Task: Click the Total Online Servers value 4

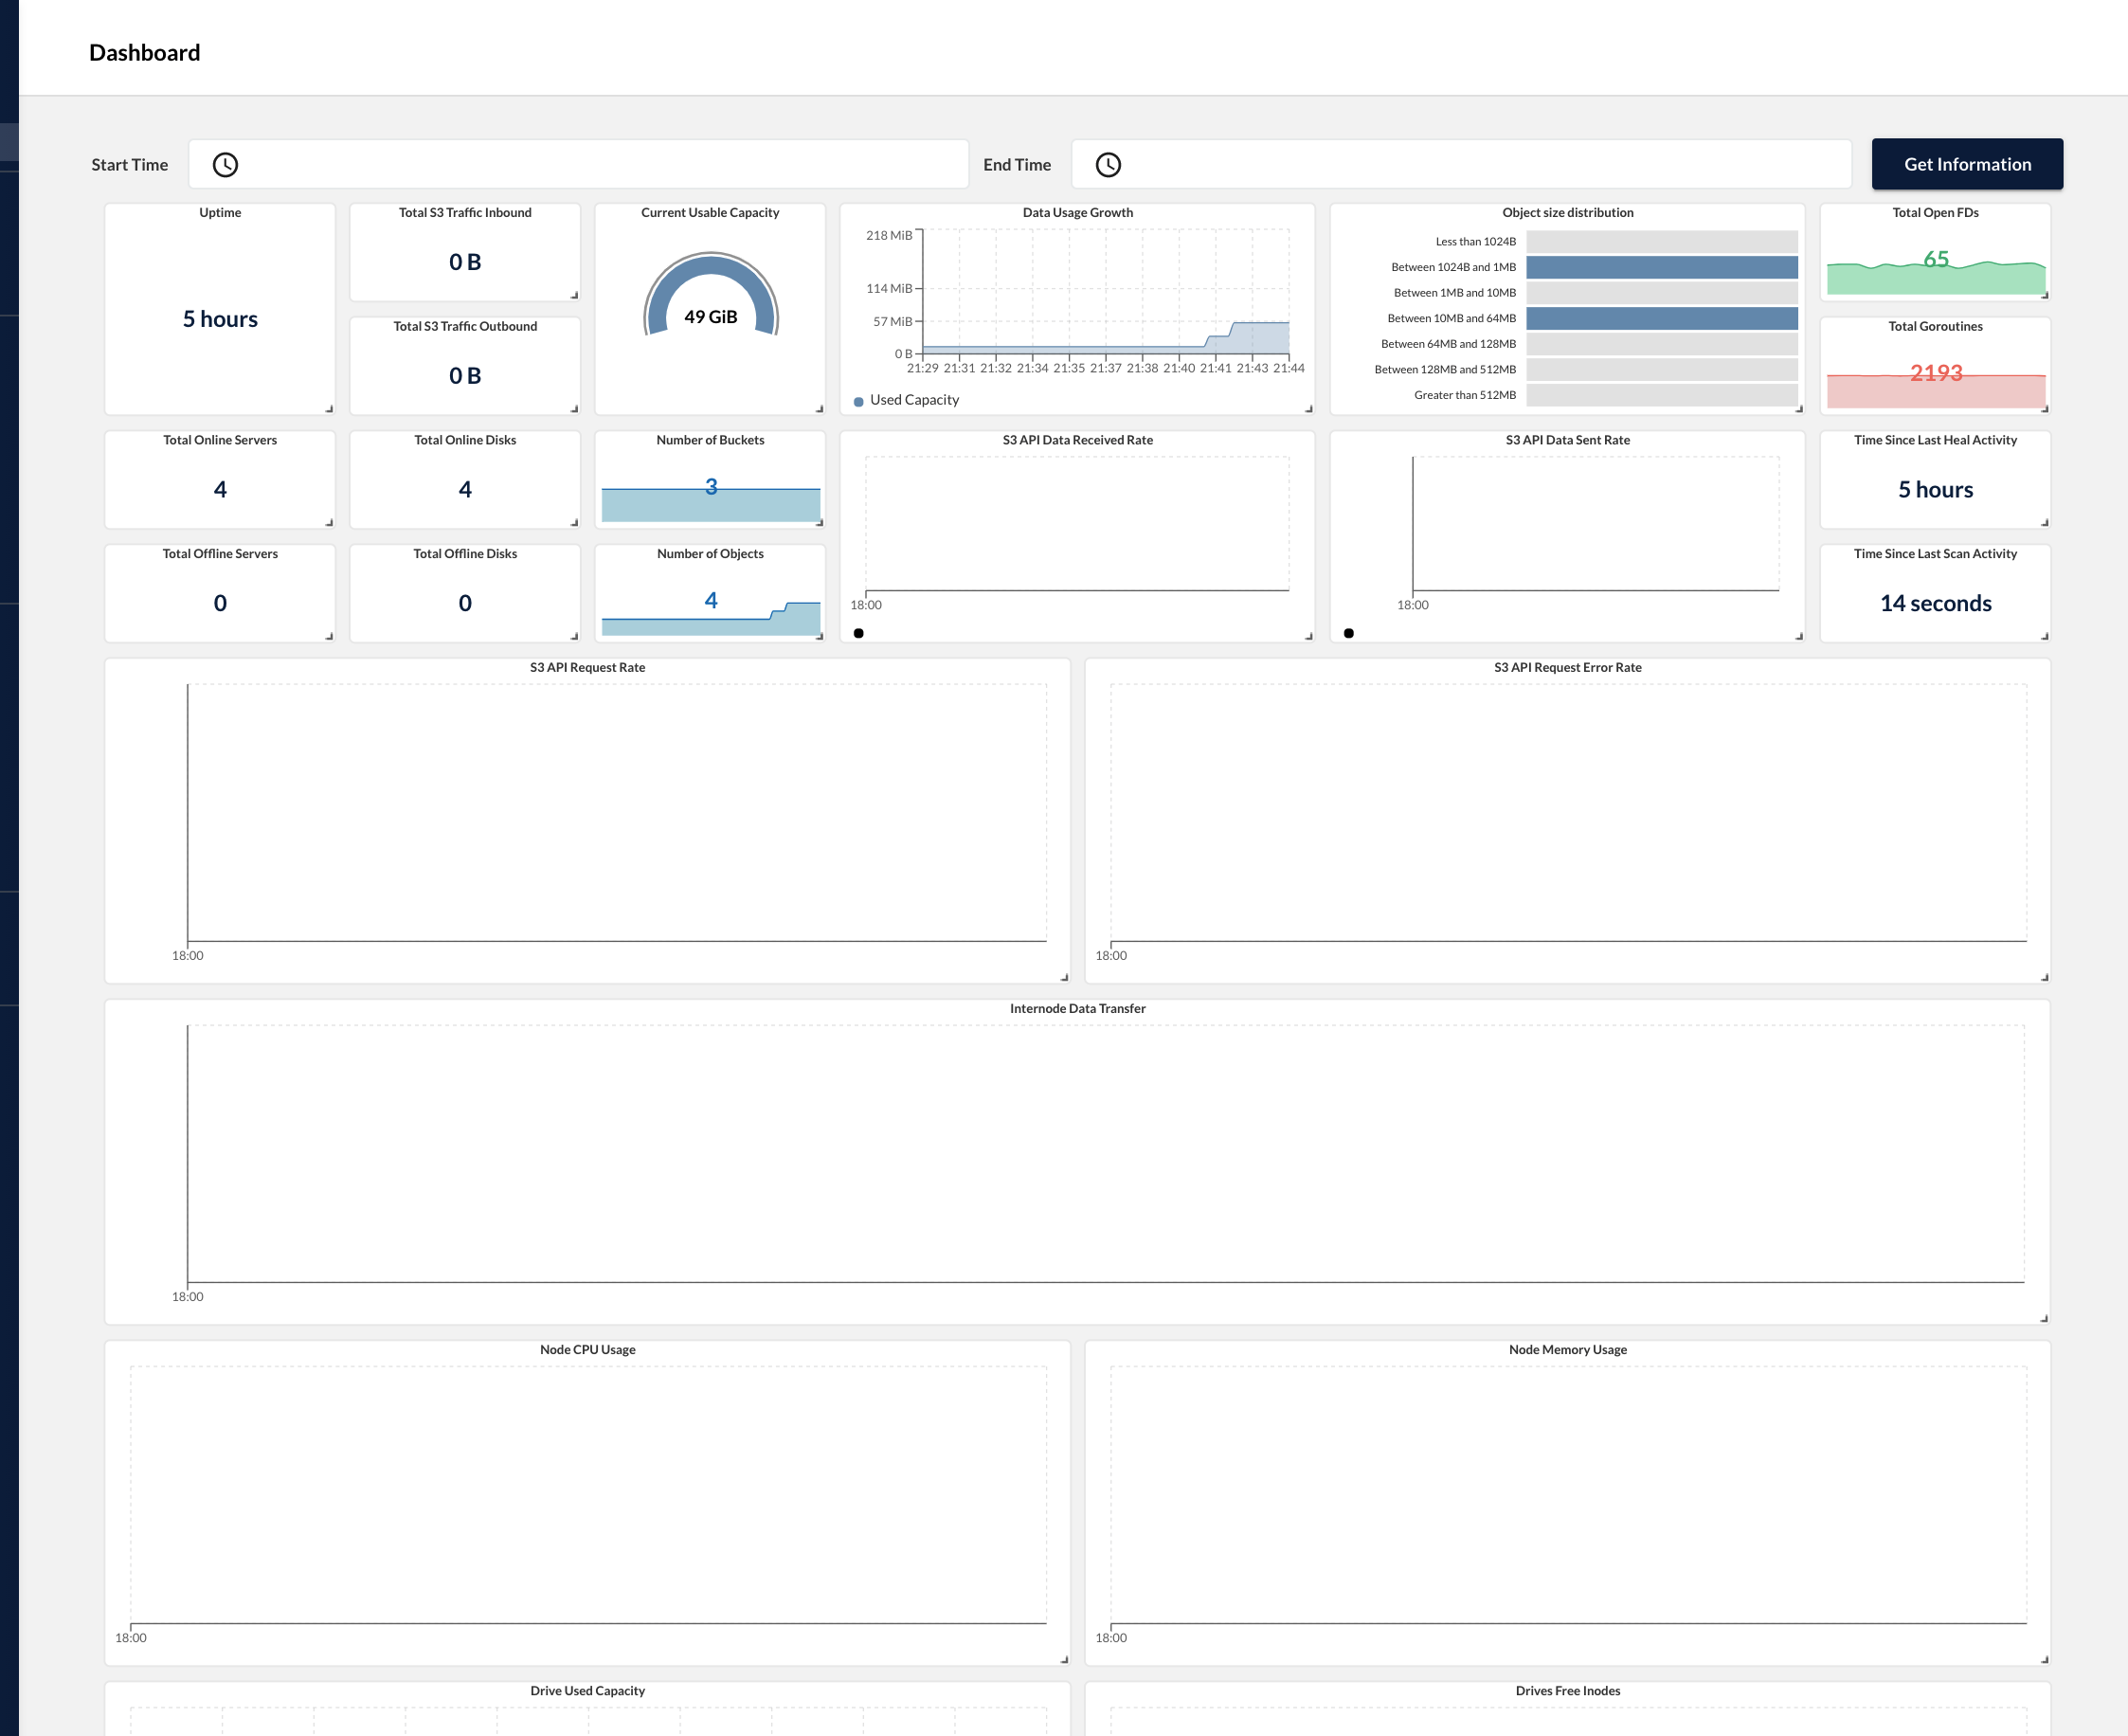Action: click(220, 489)
